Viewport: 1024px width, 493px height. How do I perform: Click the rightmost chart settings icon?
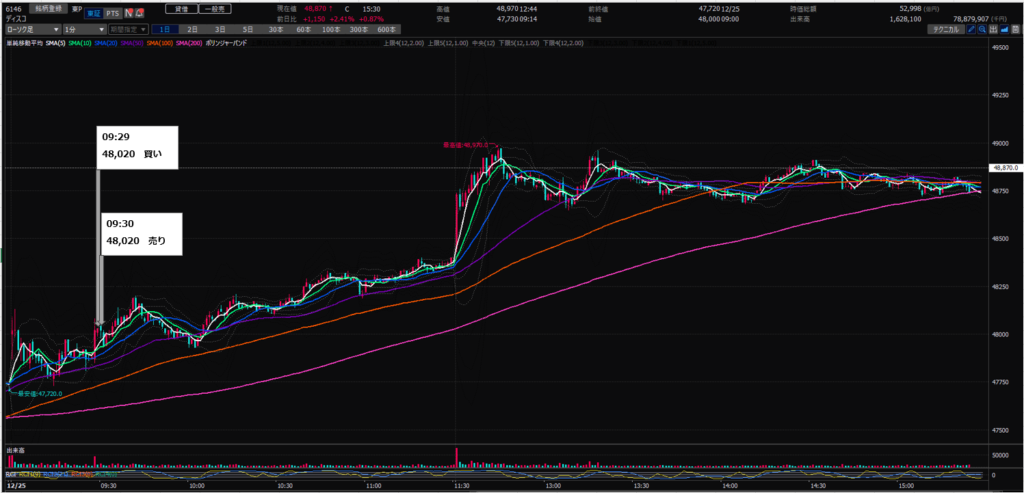(x=1016, y=31)
